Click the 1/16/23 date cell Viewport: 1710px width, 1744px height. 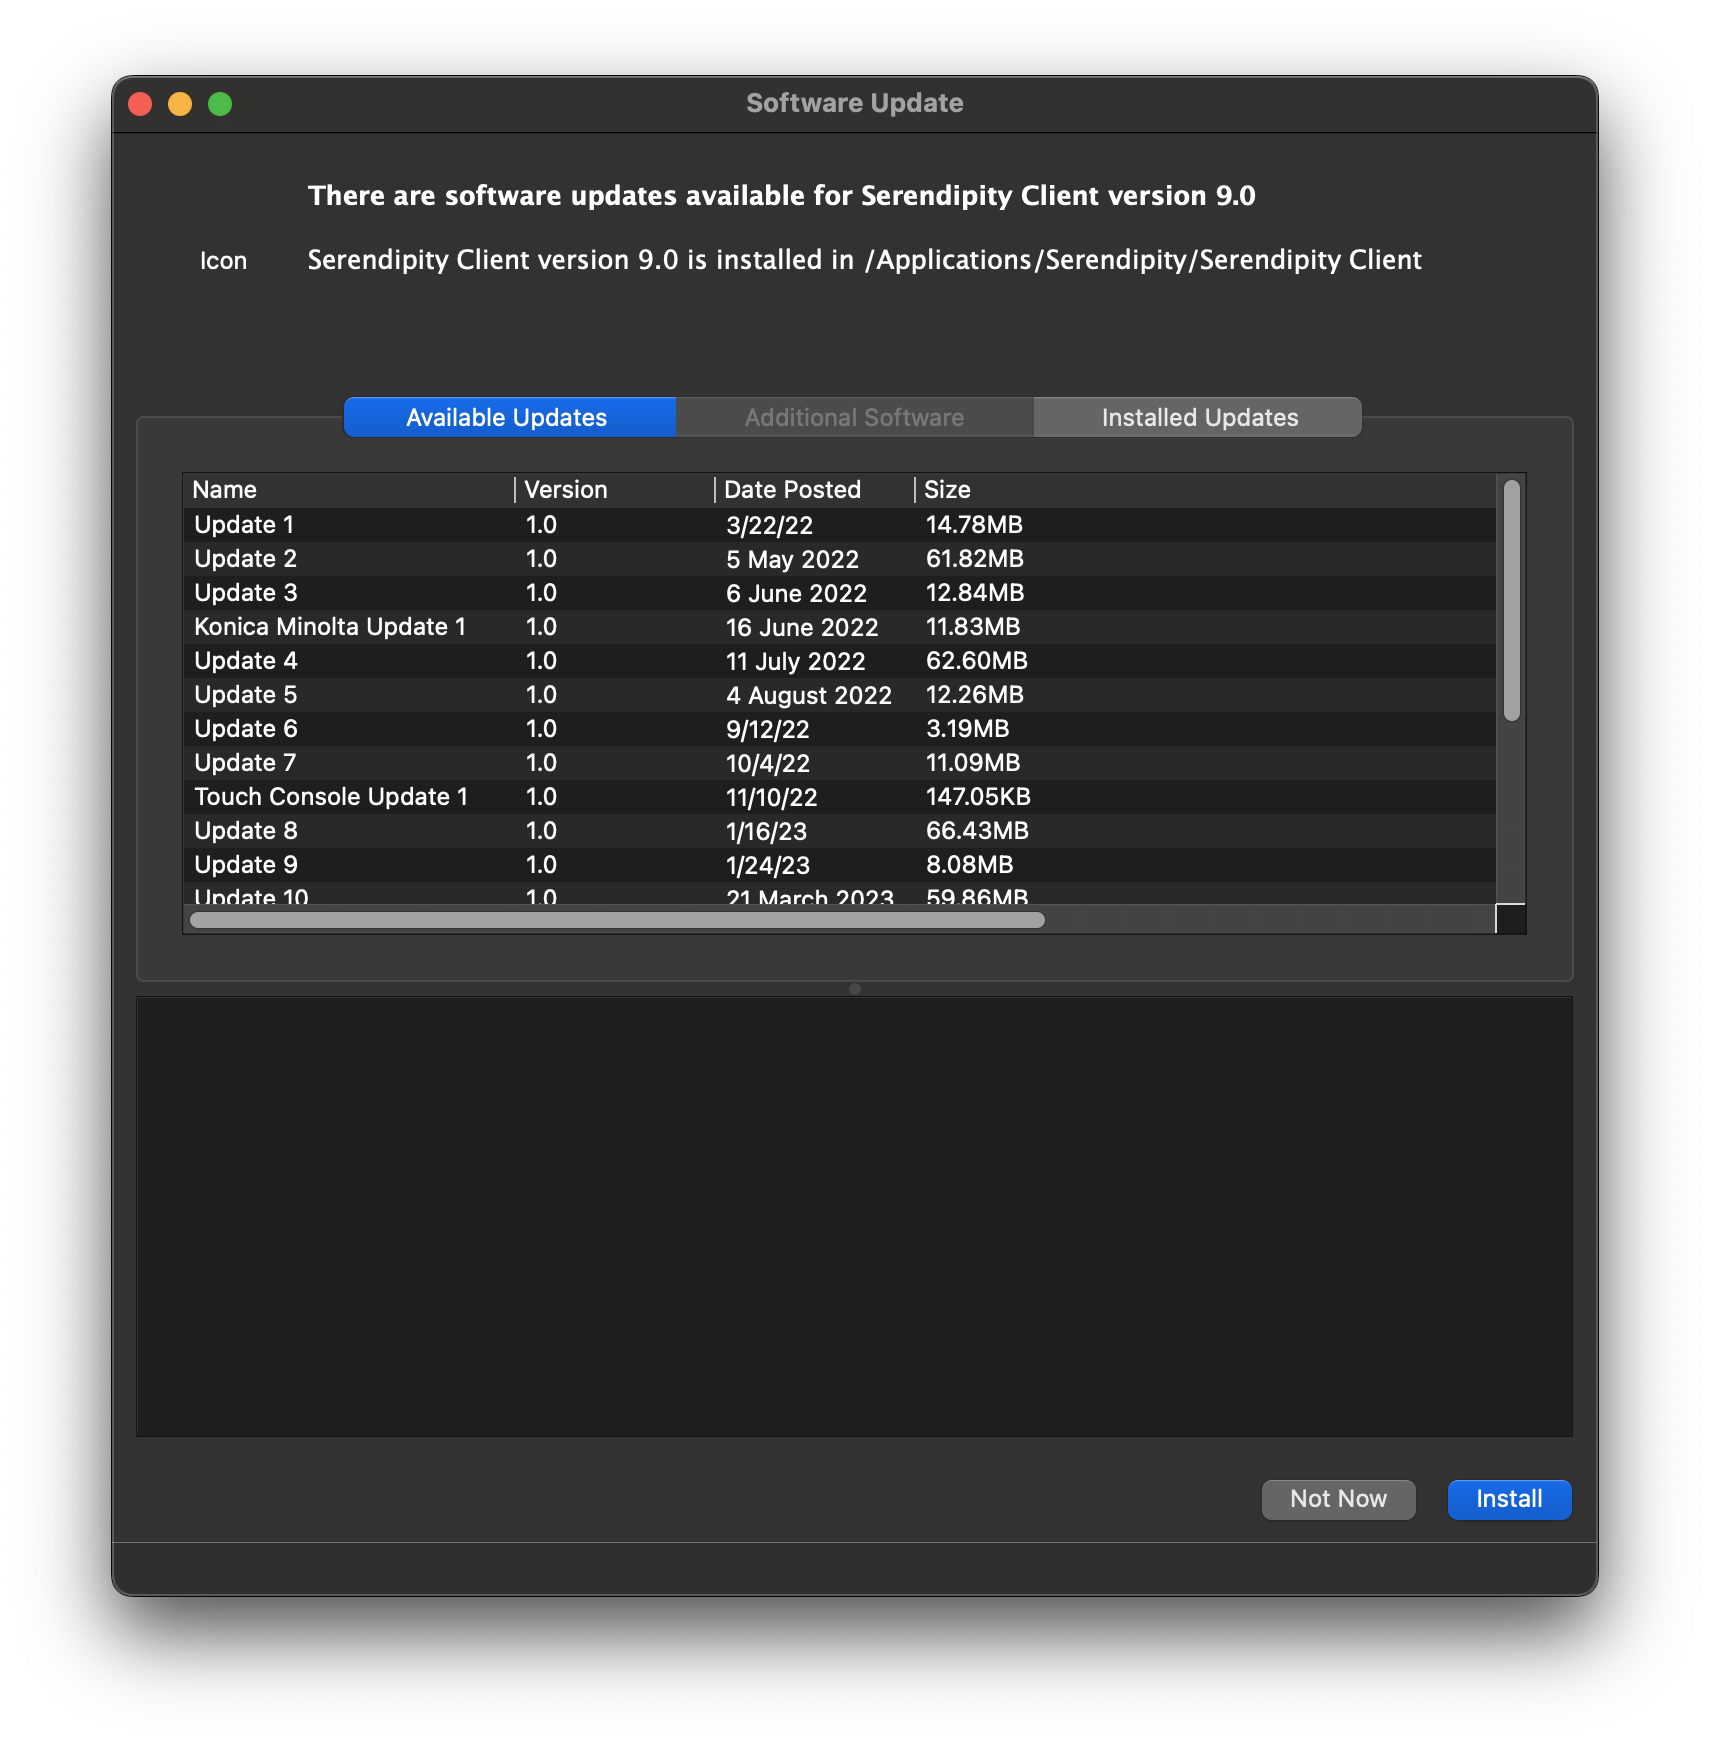click(x=766, y=831)
